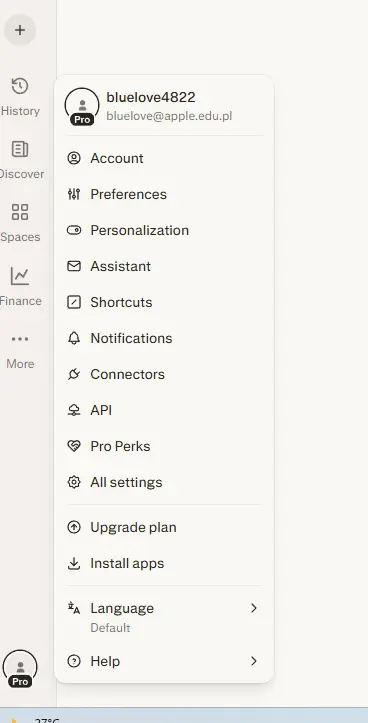Open Notifications bell entry
368x723 pixels.
pos(164,338)
